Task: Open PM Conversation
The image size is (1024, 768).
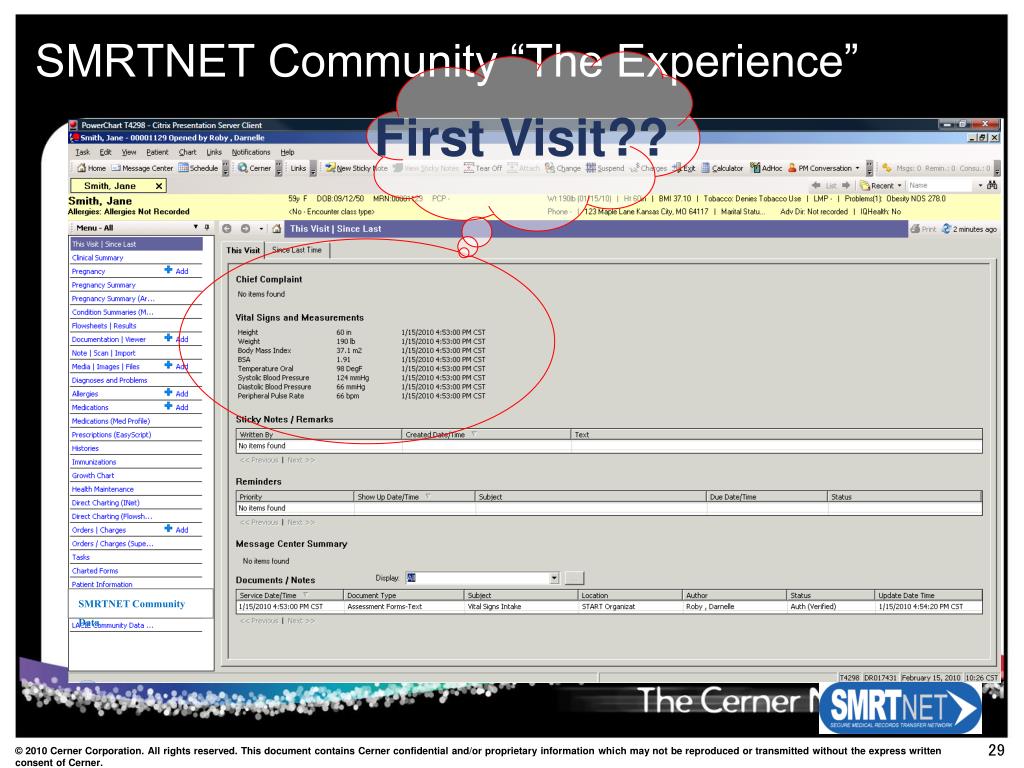Action: pos(820,168)
